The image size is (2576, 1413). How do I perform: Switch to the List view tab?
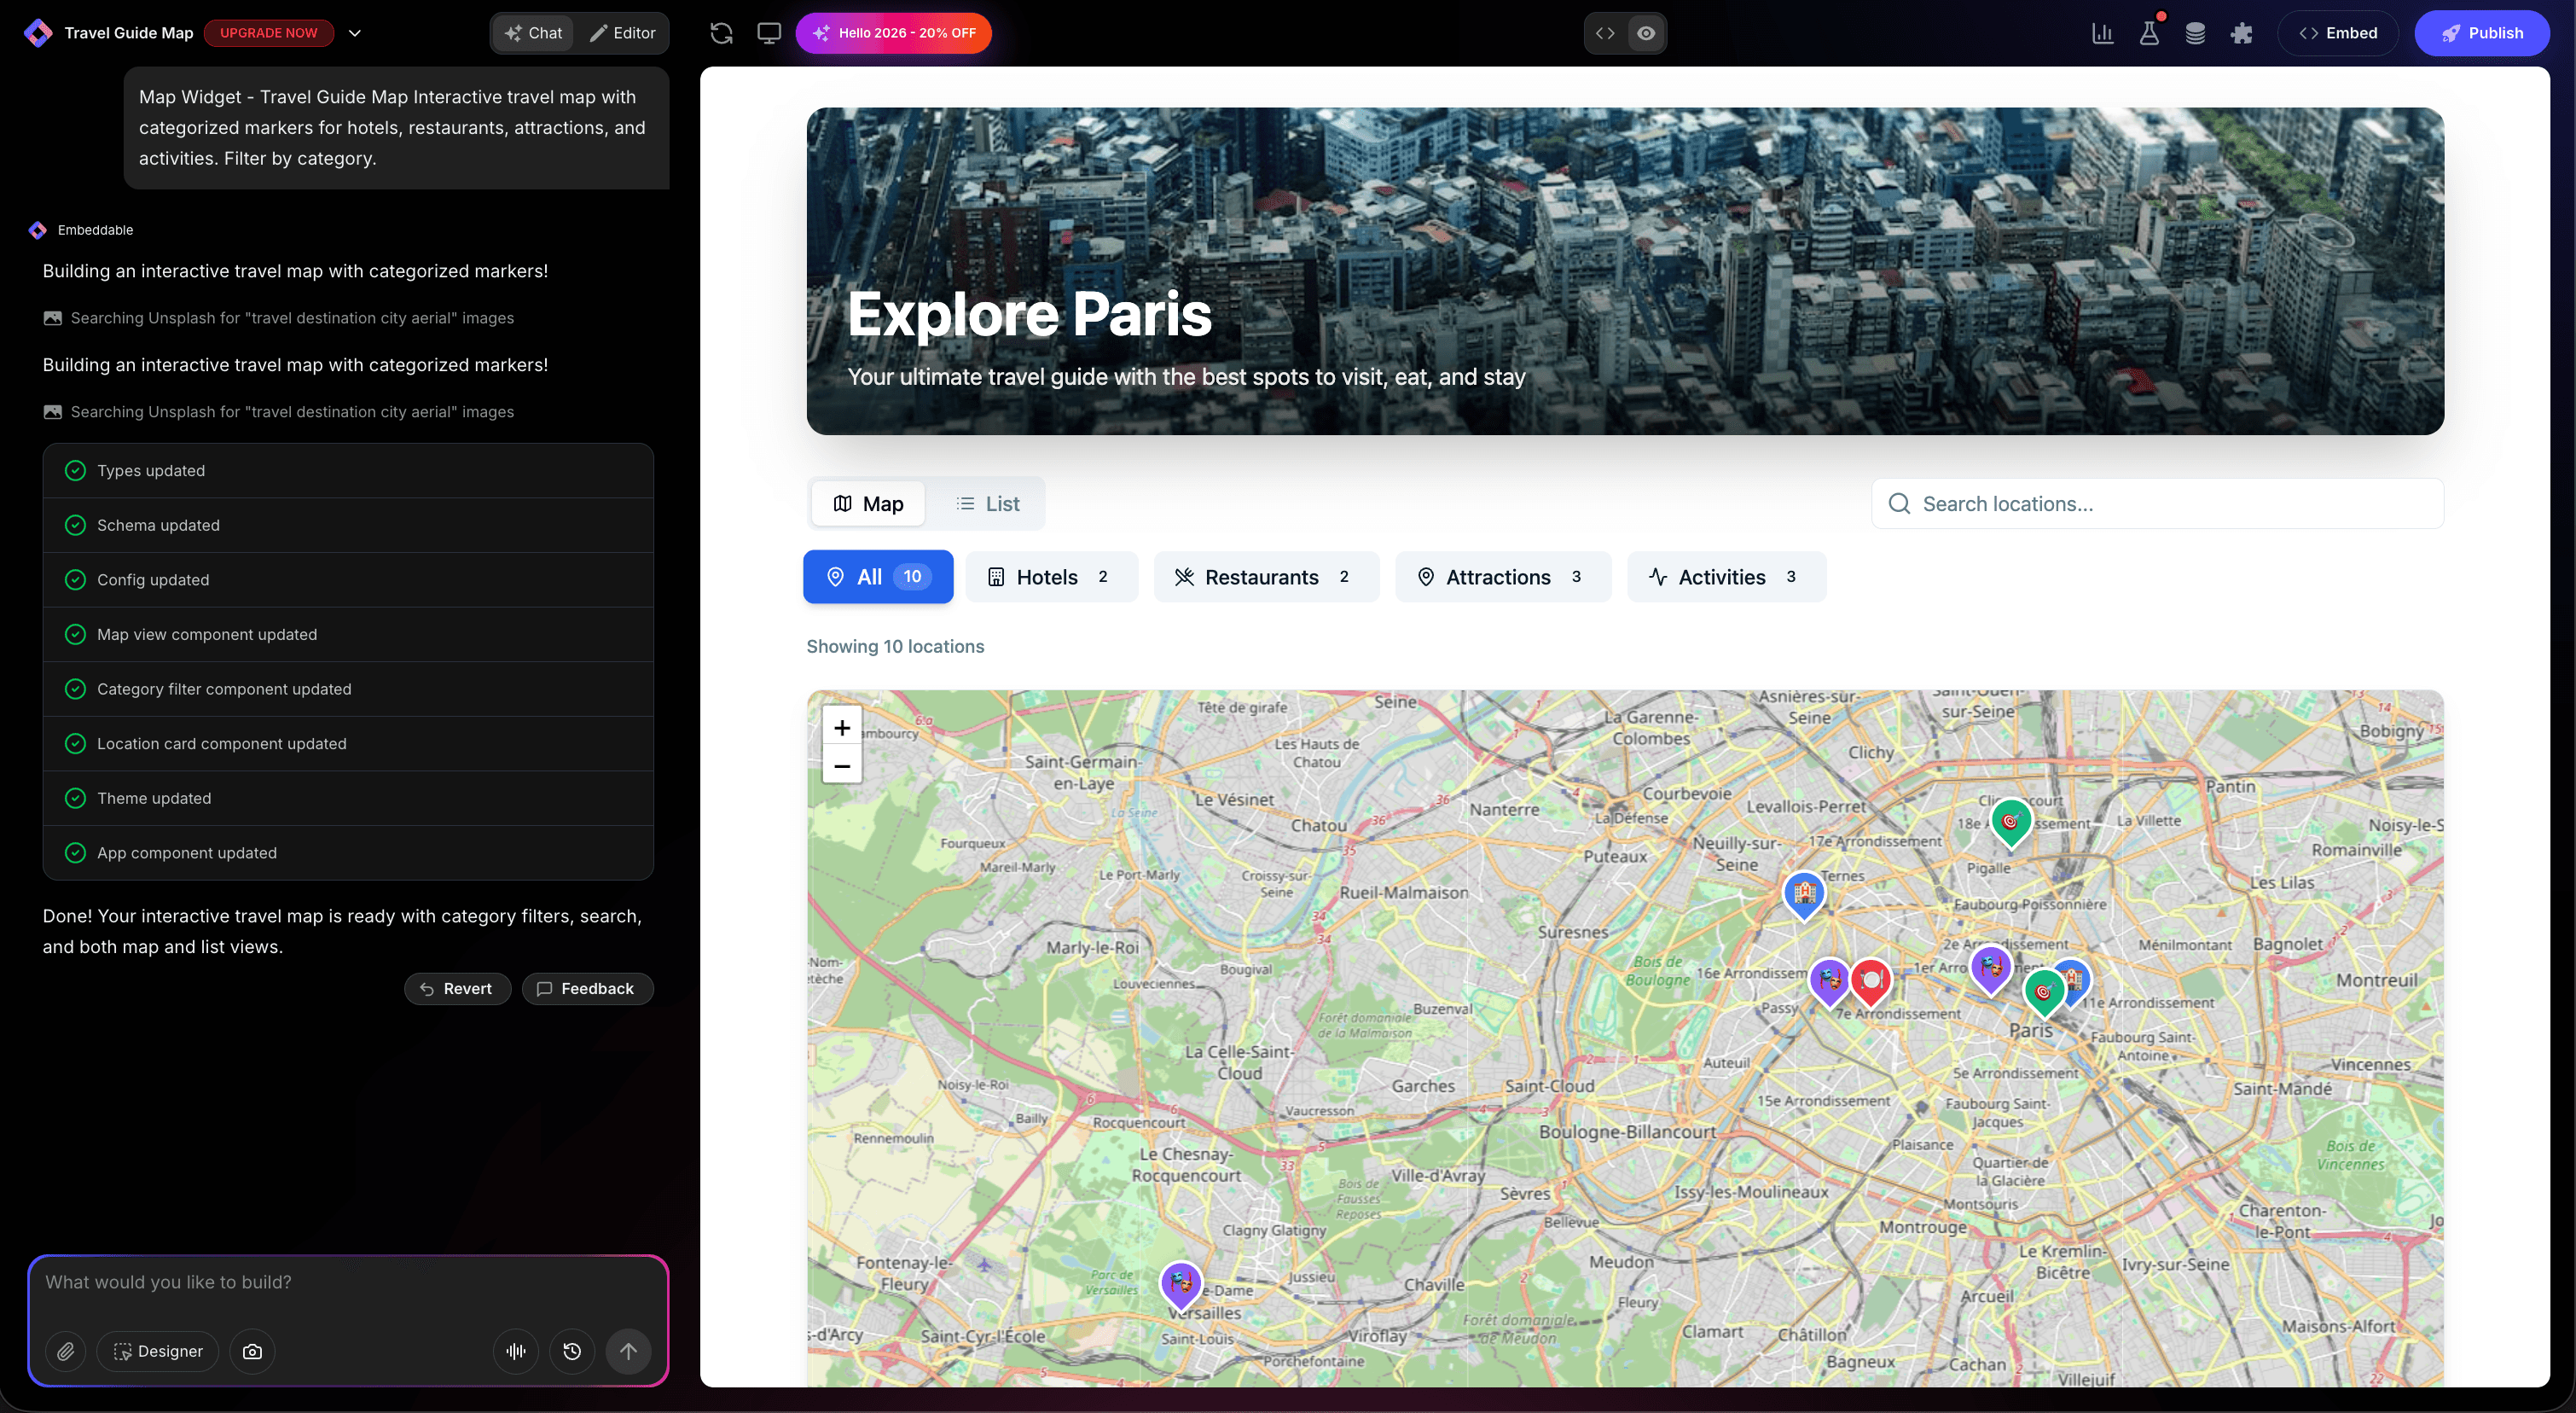tap(988, 503)
